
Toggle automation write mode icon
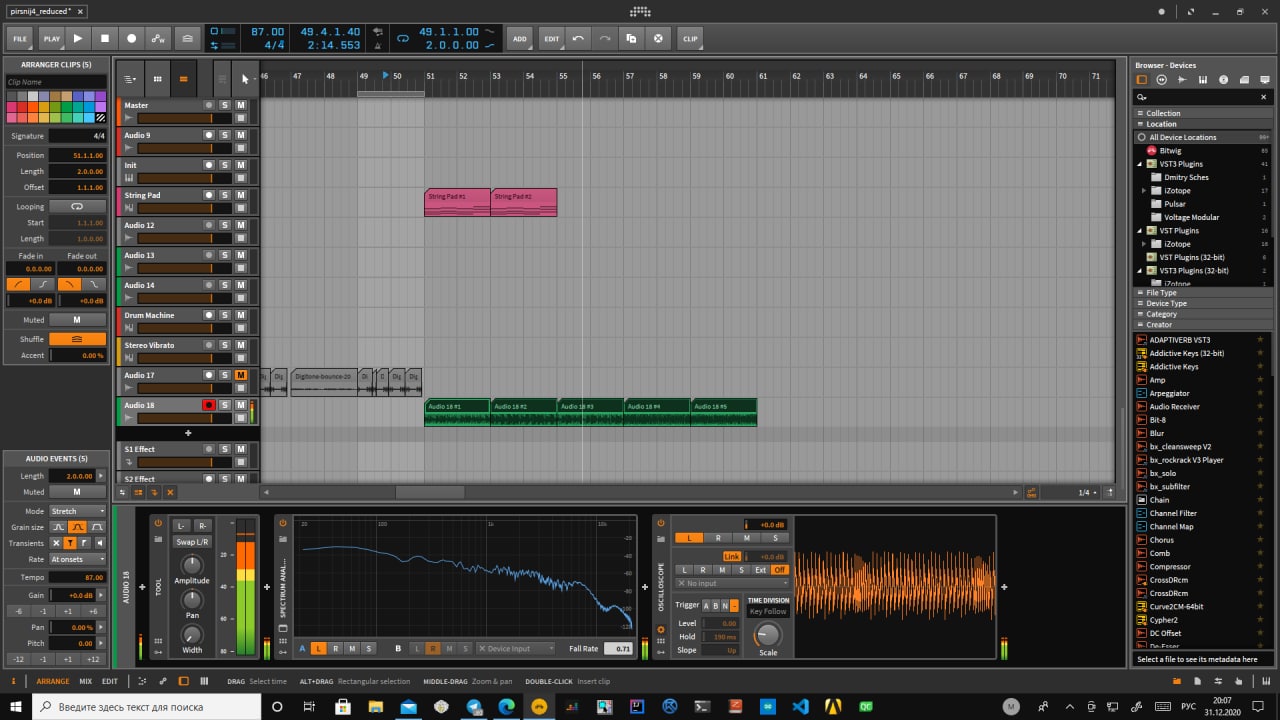pos(158,38)
